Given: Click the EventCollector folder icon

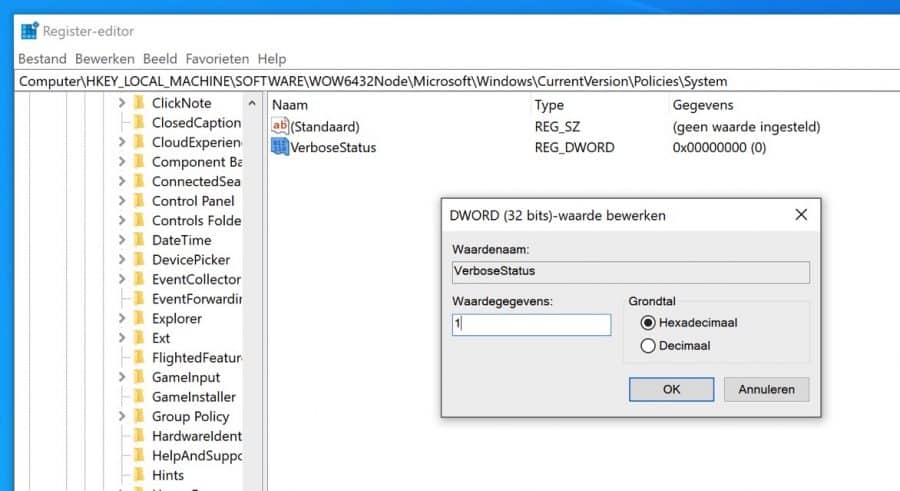Looking at the screenshot, I should pos(139,279).
